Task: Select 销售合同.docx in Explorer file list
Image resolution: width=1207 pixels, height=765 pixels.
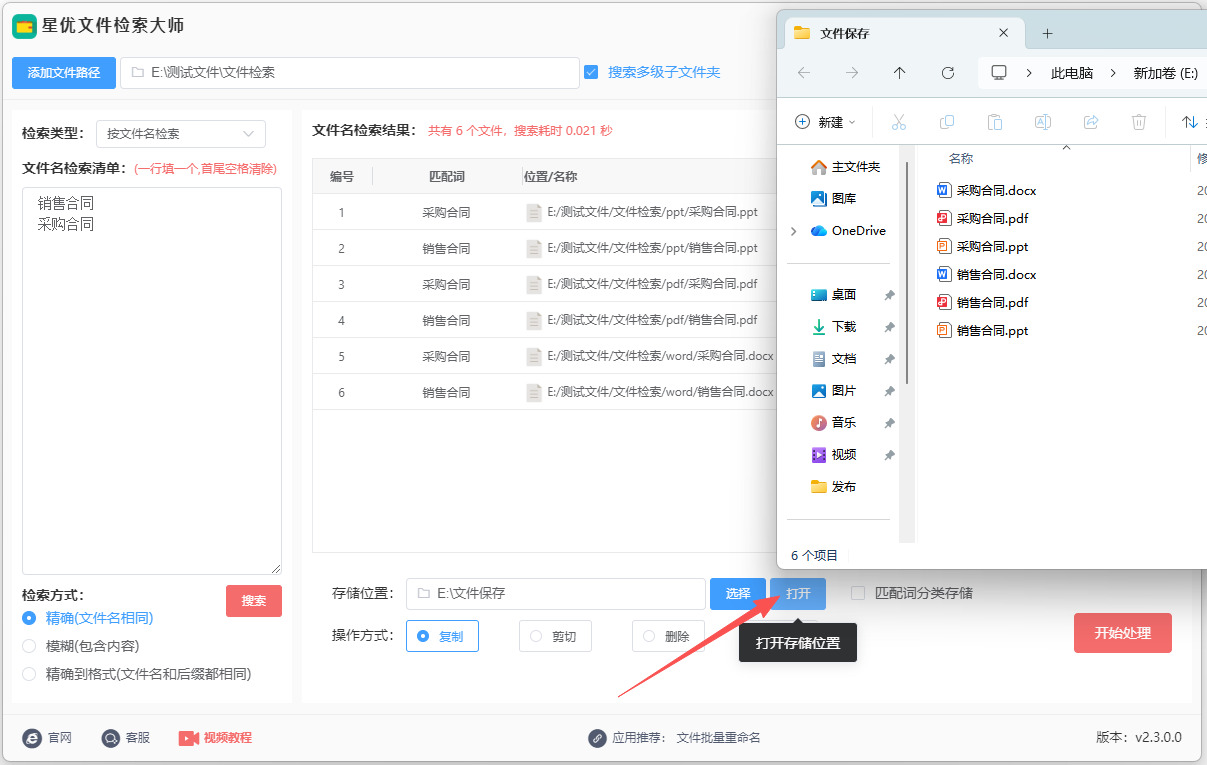Action: coord(996,274)
